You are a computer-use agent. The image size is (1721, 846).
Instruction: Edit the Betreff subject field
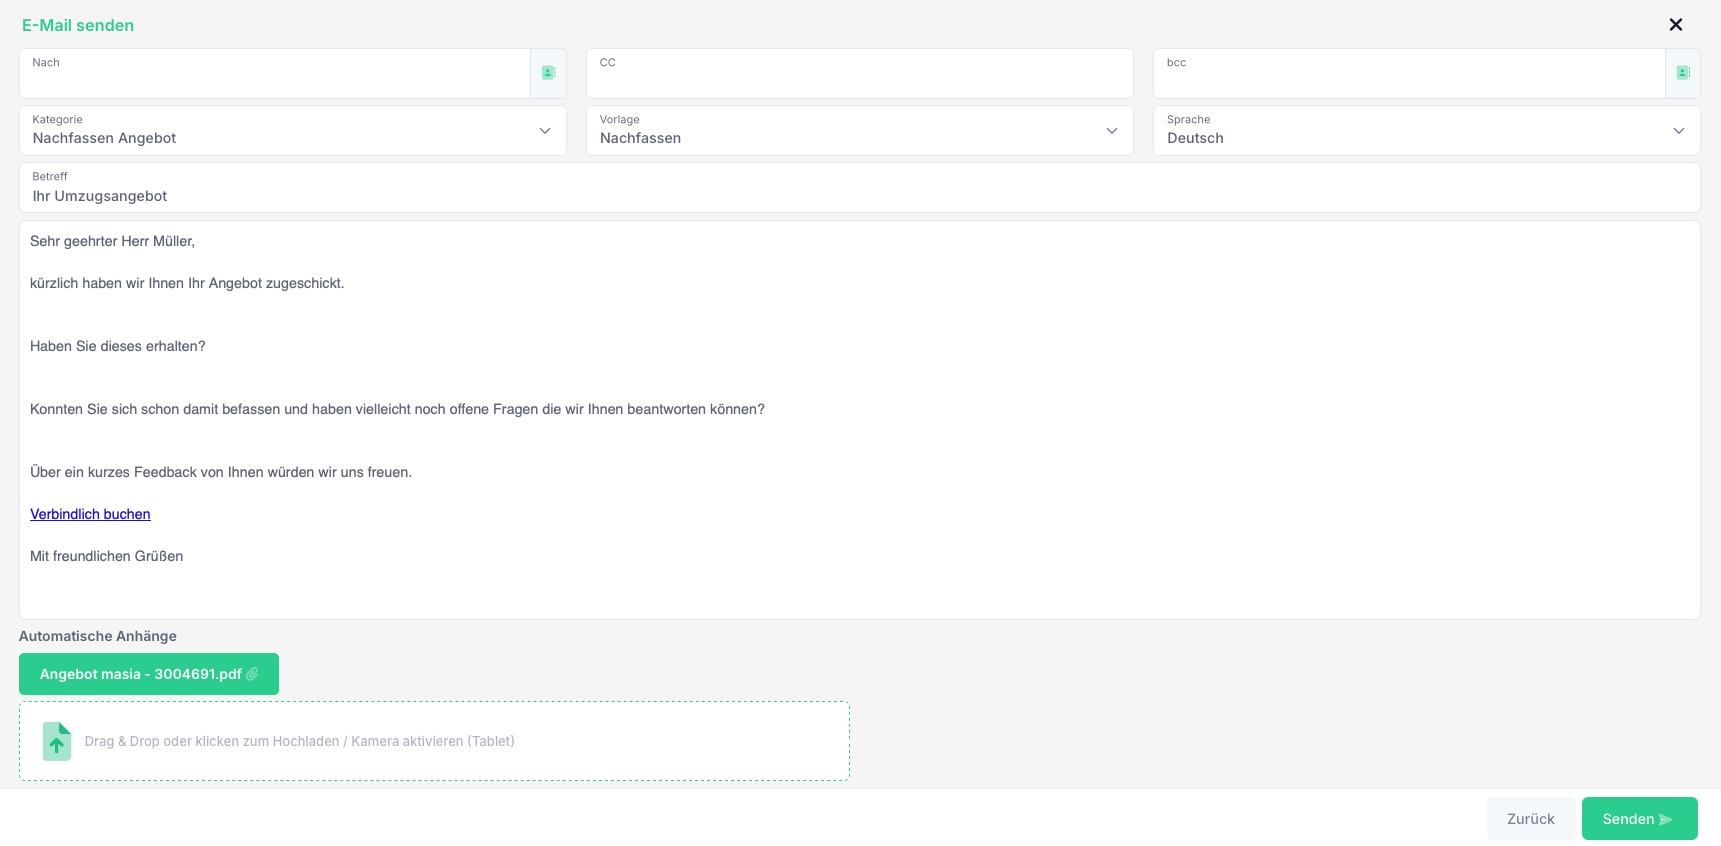[860, 188]
